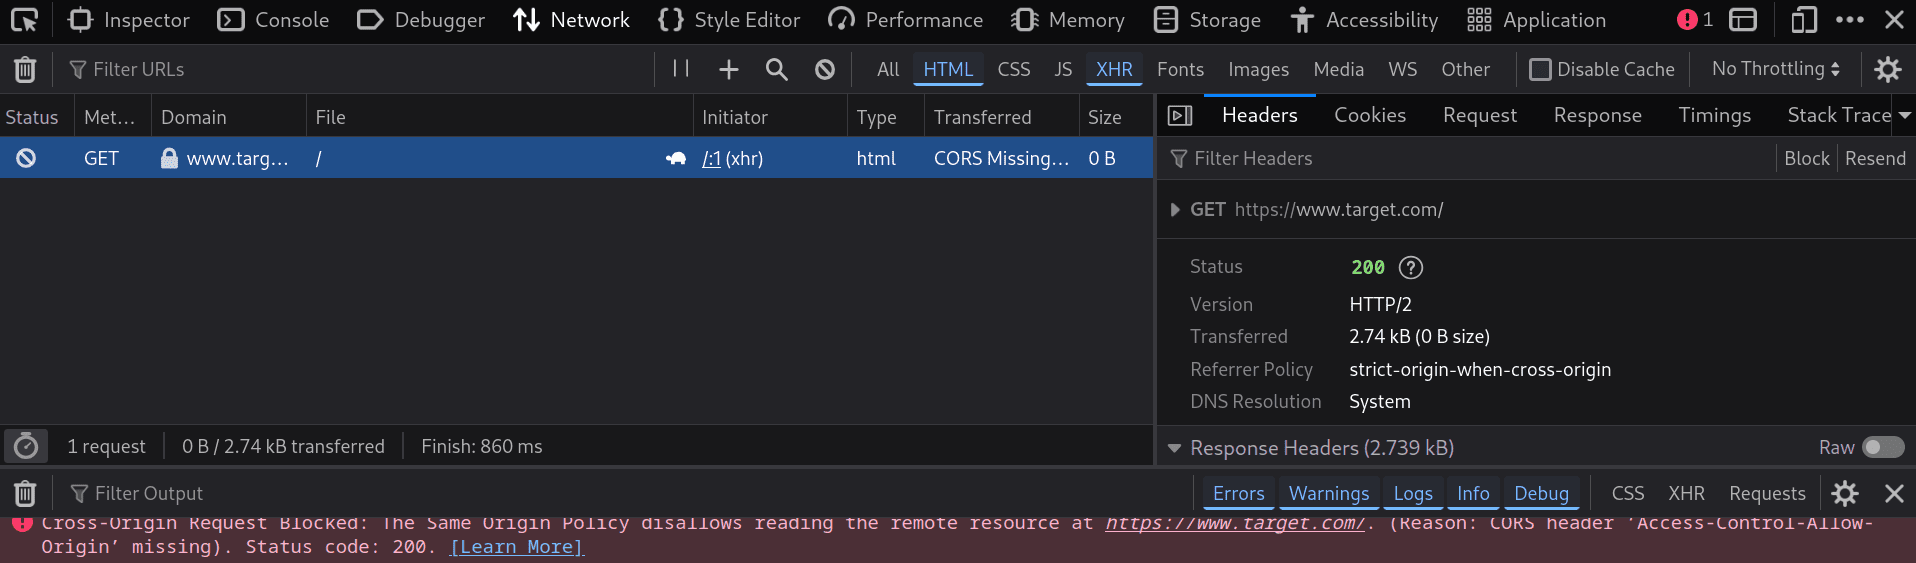
Task: Collapse the Response Headers section
Action: click(1175, 448)
